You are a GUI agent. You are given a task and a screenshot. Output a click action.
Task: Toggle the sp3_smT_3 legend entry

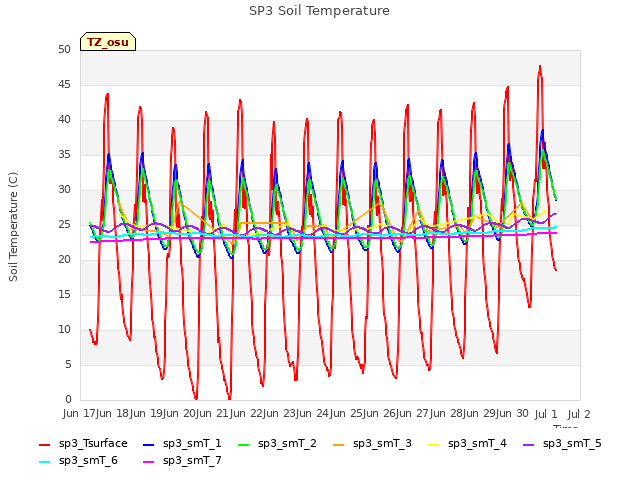(372, 444)
